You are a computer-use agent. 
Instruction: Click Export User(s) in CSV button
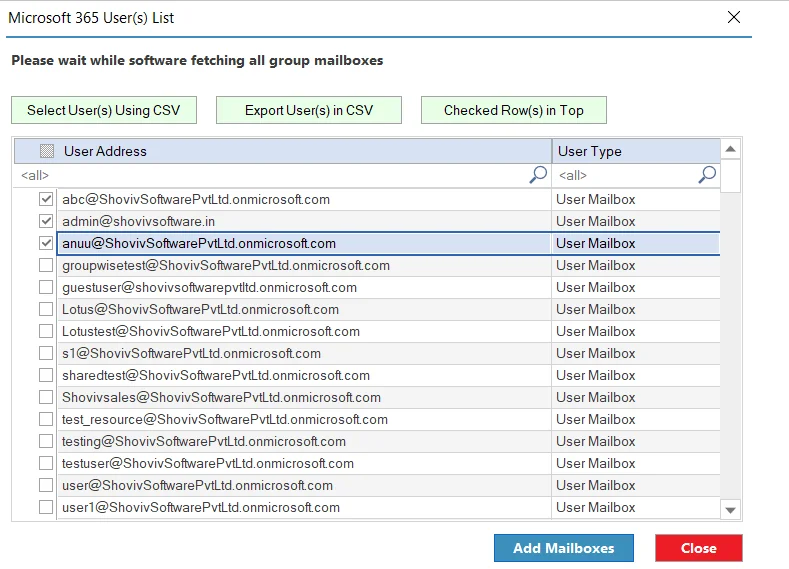(x=309, y=110)
